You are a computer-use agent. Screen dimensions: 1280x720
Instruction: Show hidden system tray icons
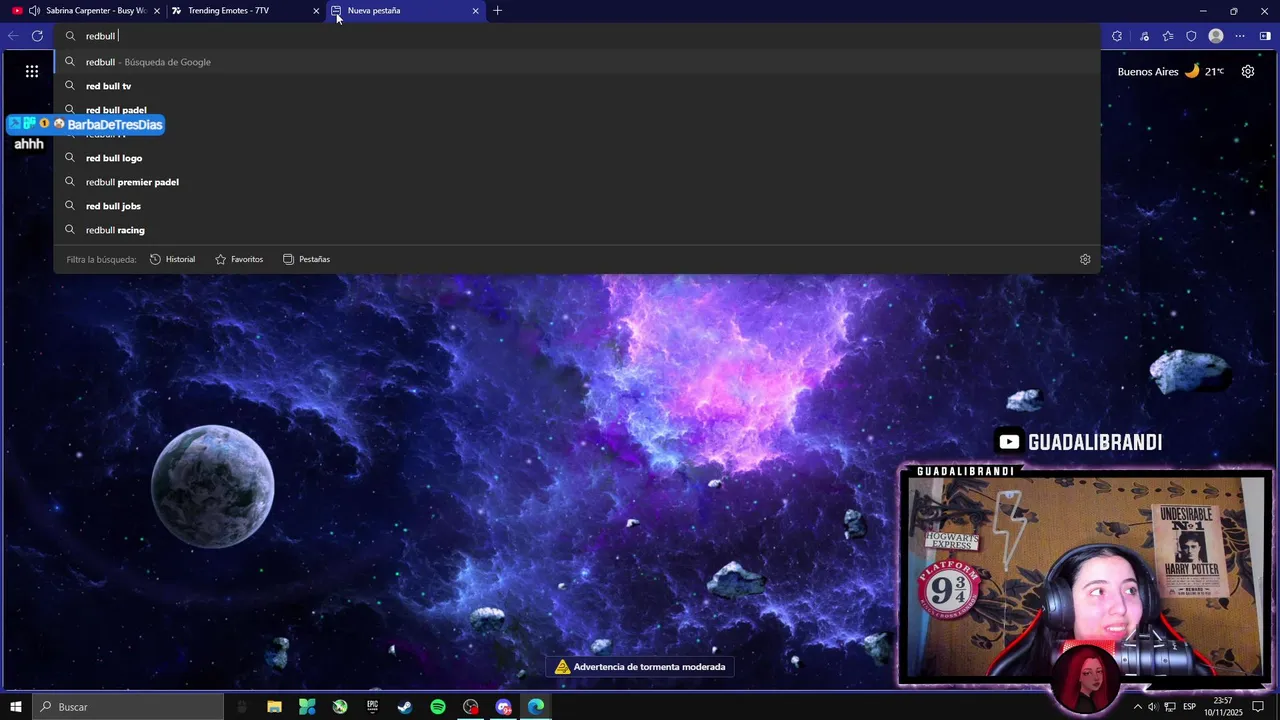tap(1137, 707)
